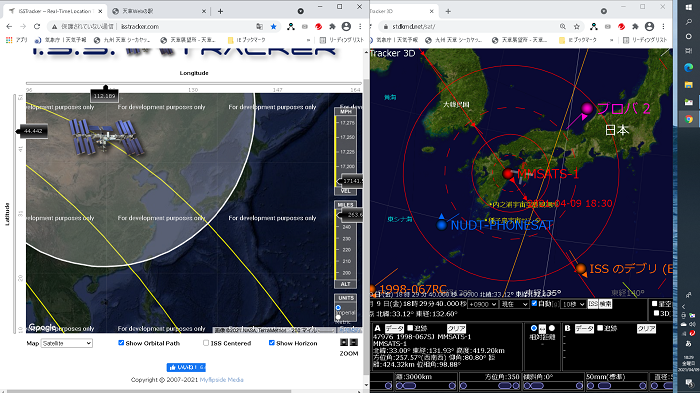
Task: Uncheck Show Orbital Path
Action: [121, 343]
